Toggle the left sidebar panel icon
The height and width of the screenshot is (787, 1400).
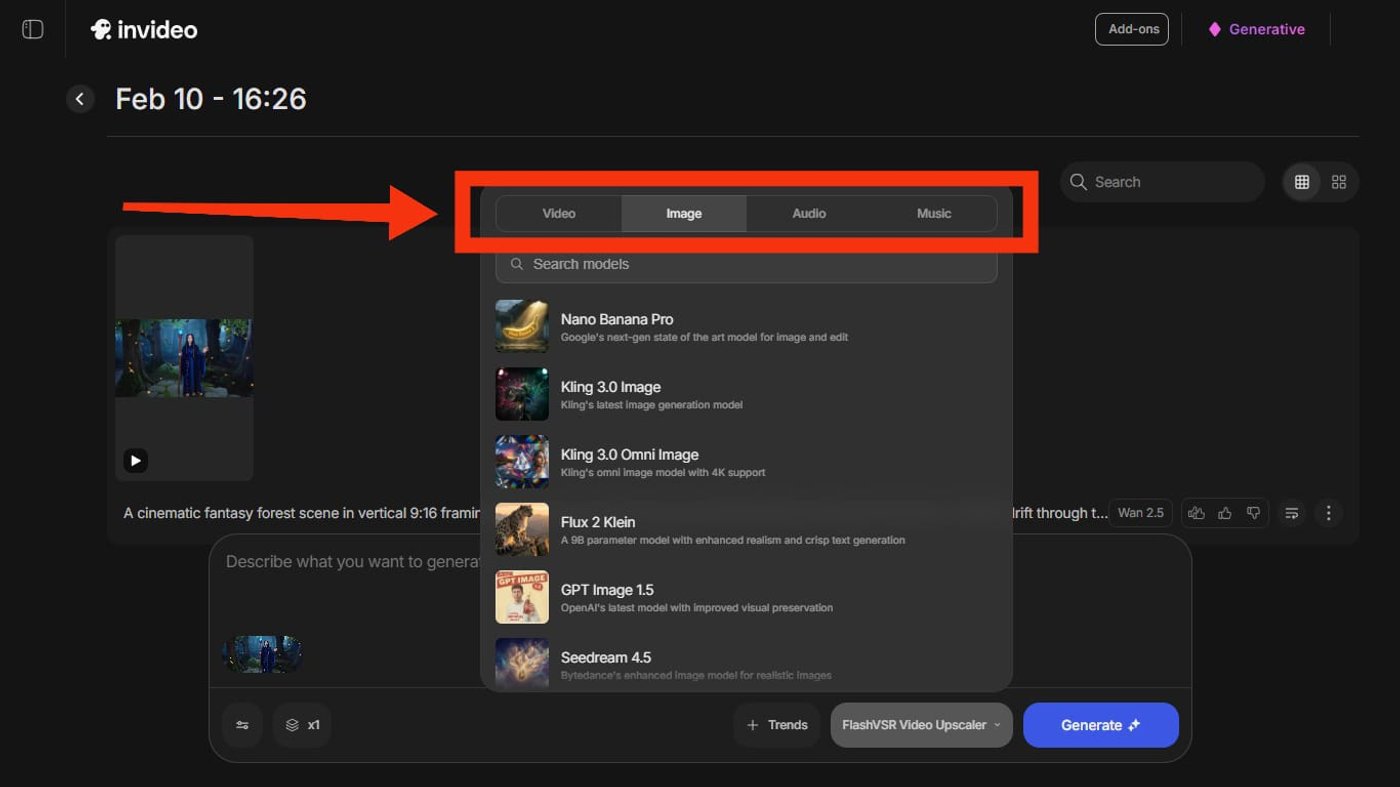(33, 29)
